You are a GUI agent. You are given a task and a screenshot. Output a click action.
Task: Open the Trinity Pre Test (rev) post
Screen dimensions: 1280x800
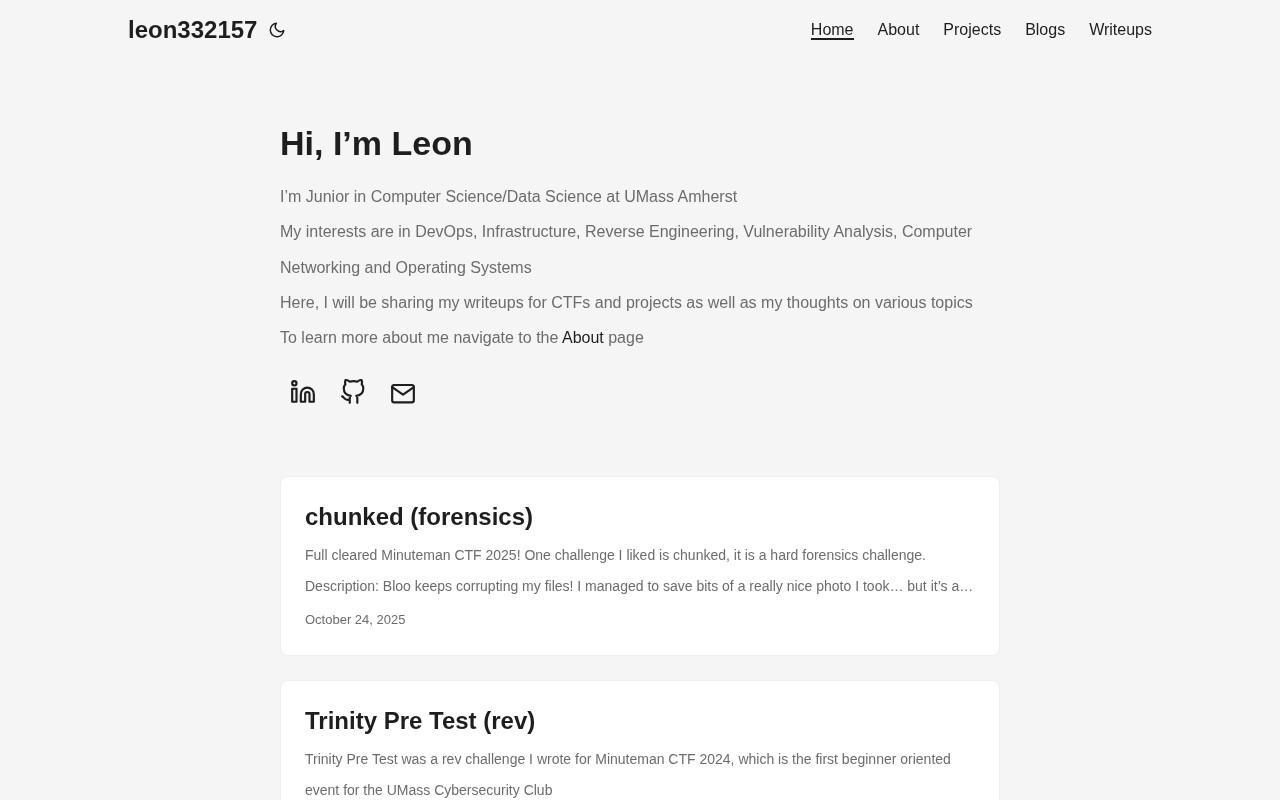pyautogui.click(x=420, y=721)
